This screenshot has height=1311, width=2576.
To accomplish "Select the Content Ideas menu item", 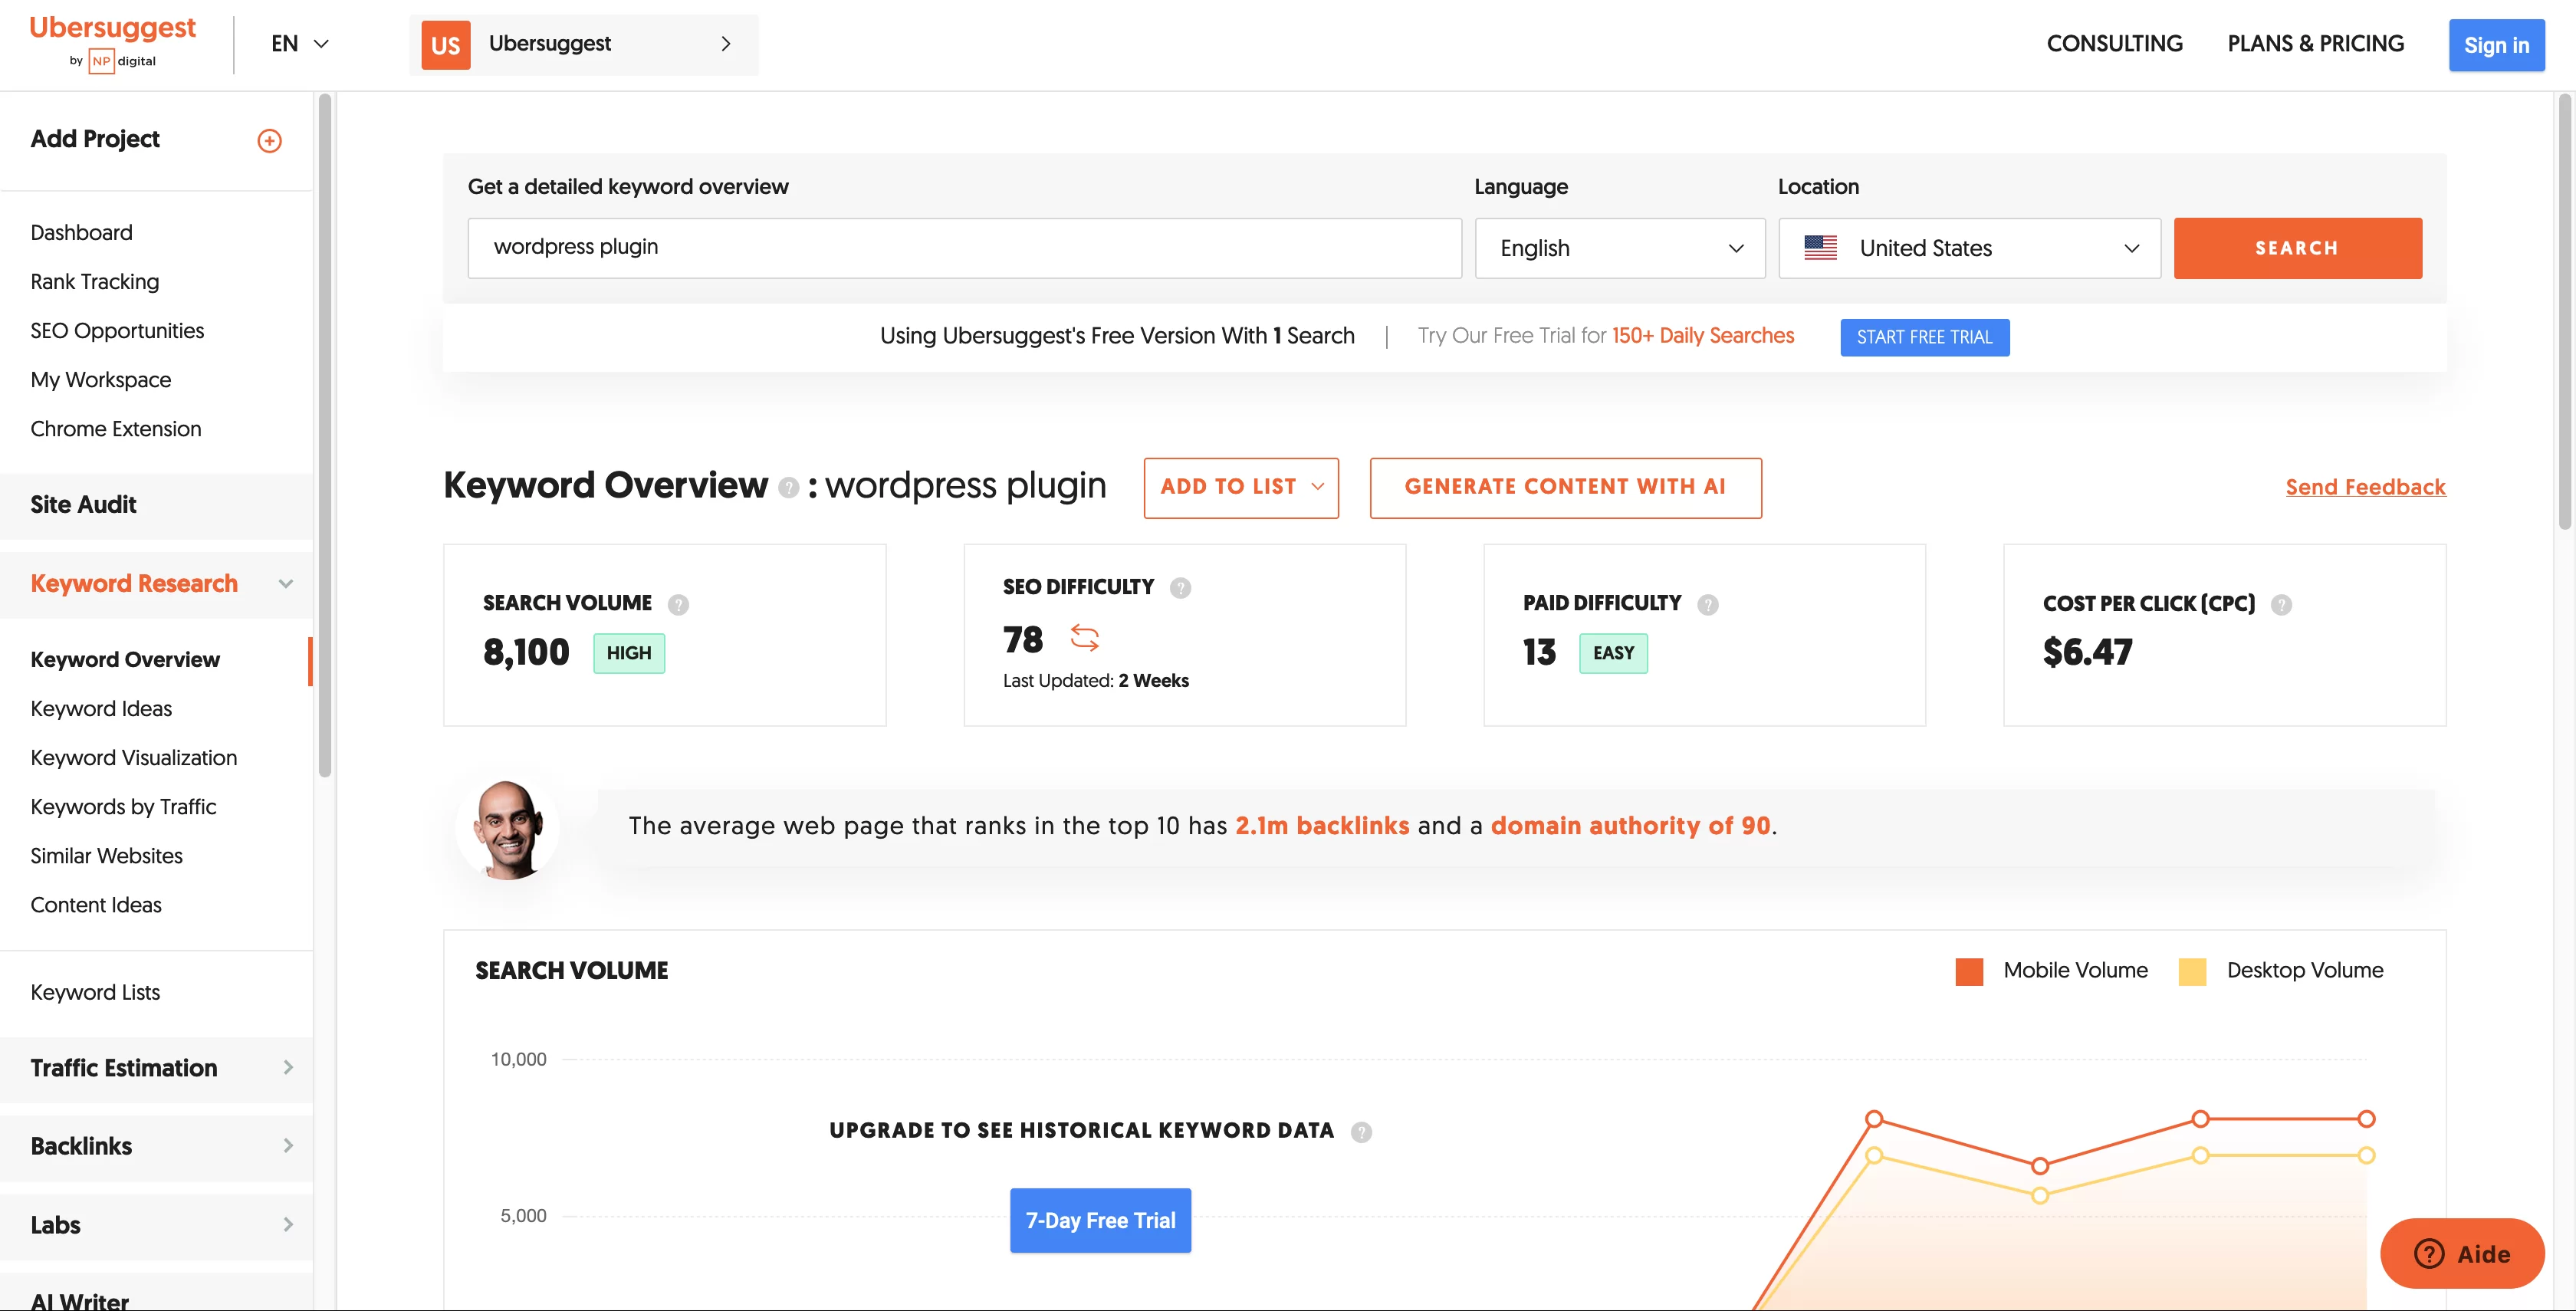I will [95, 906].
